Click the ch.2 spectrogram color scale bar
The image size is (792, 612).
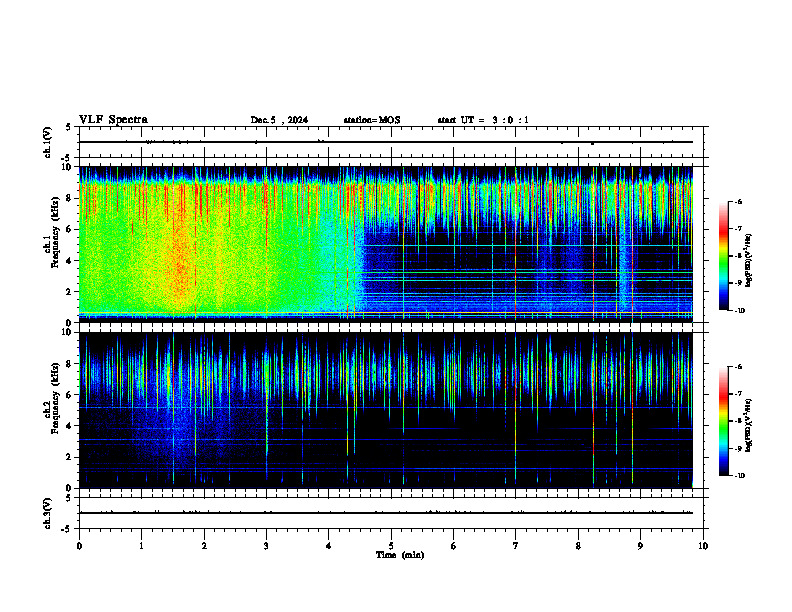[x=723, y=421]
